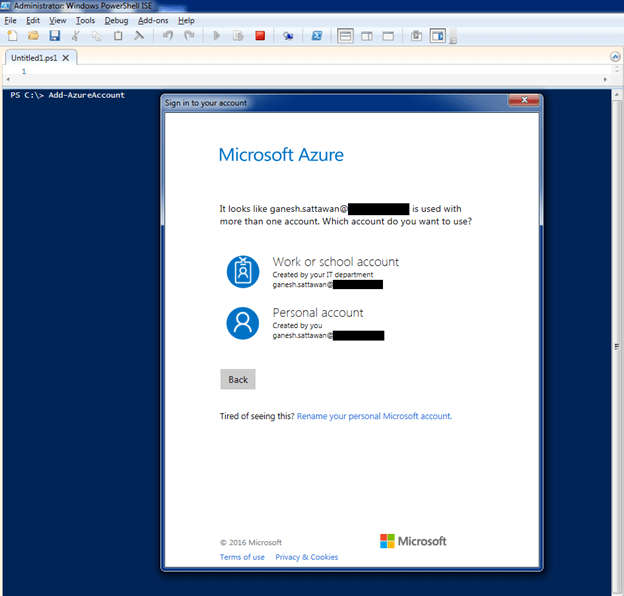
Task: Show script pane maximized icon
Action: tap(388, 36)
